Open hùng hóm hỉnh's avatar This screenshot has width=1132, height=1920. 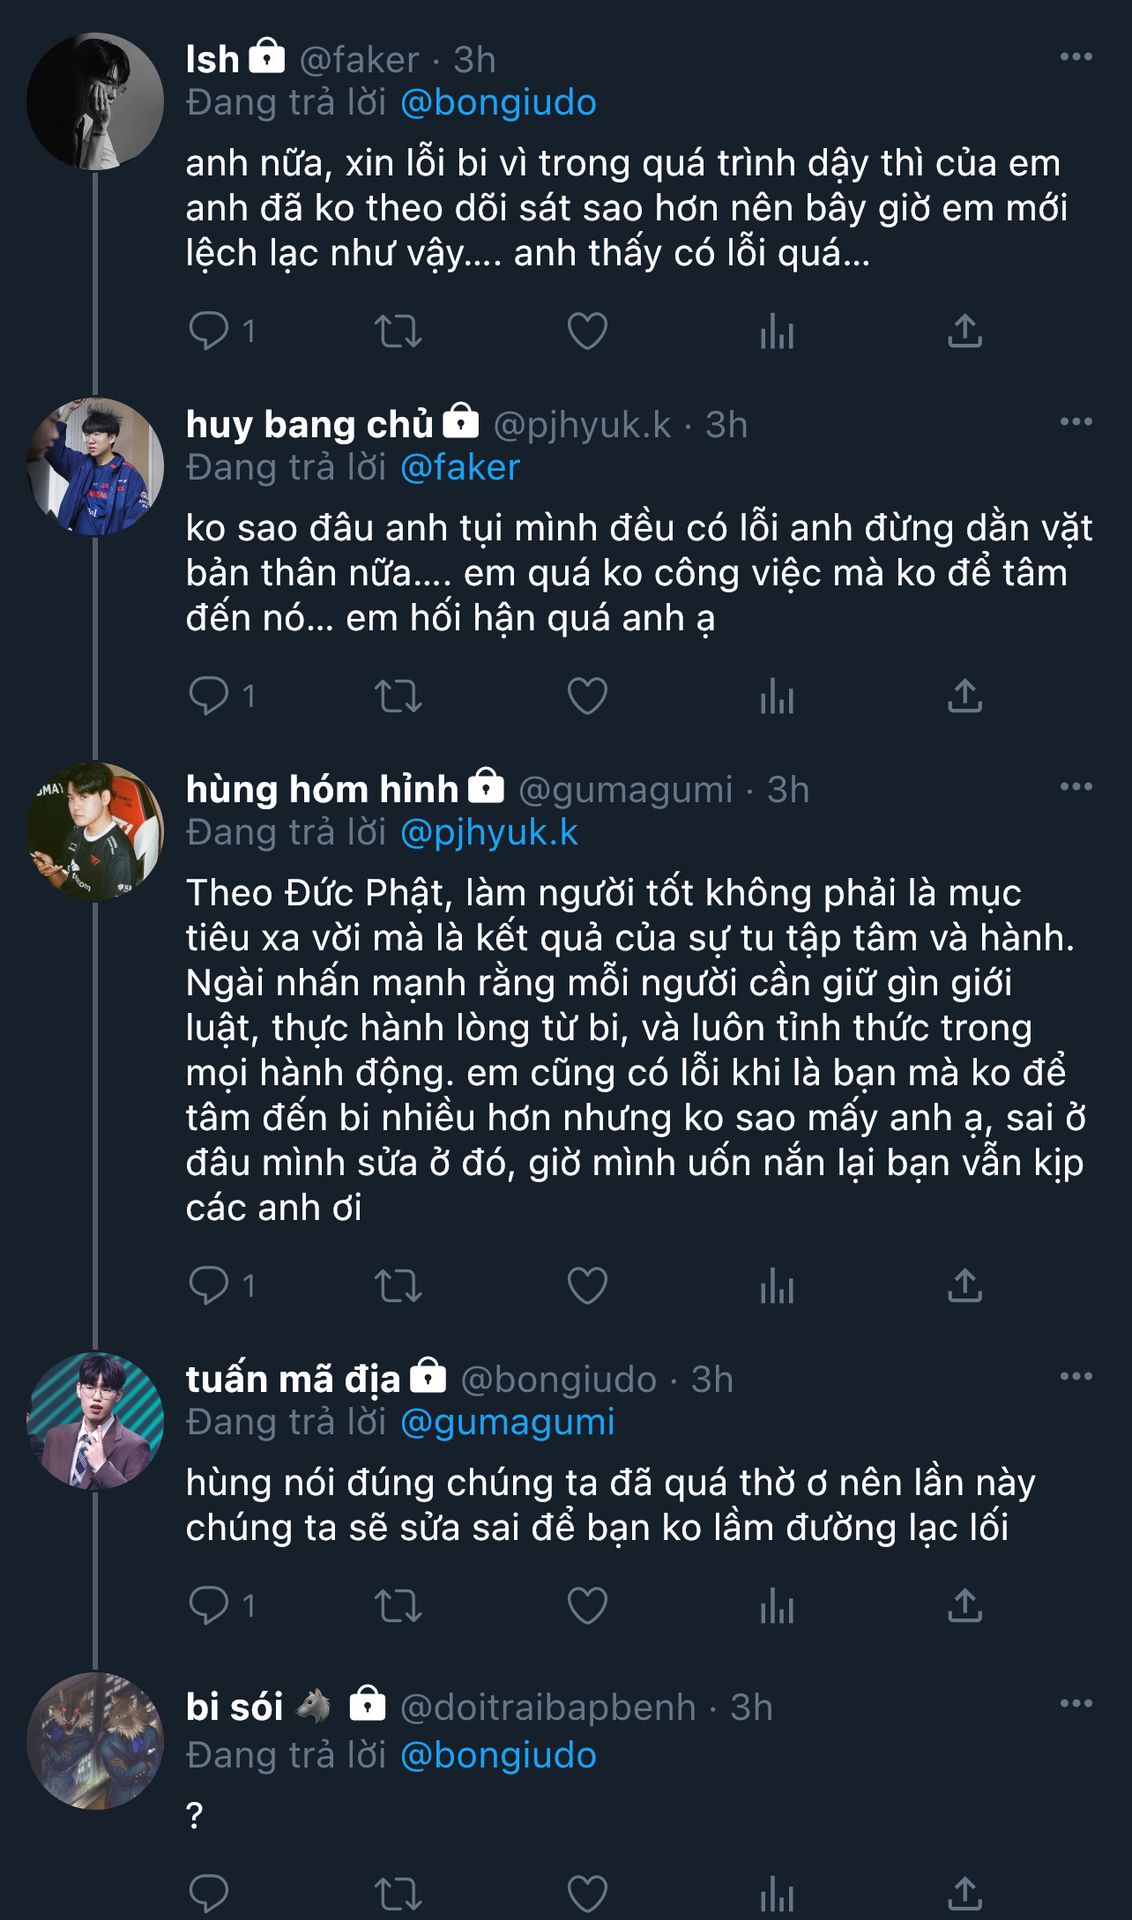95,831
